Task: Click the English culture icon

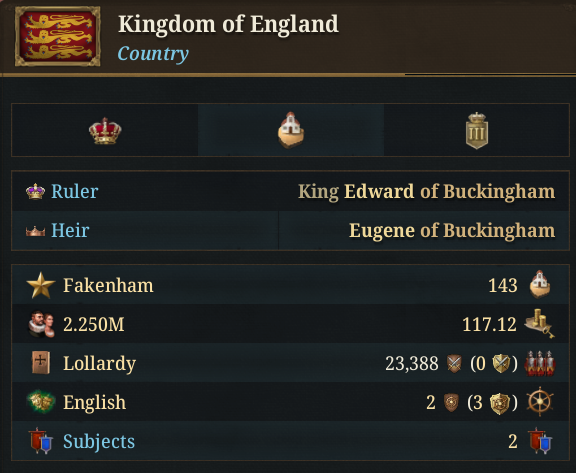Action: [x=41, y=402]
